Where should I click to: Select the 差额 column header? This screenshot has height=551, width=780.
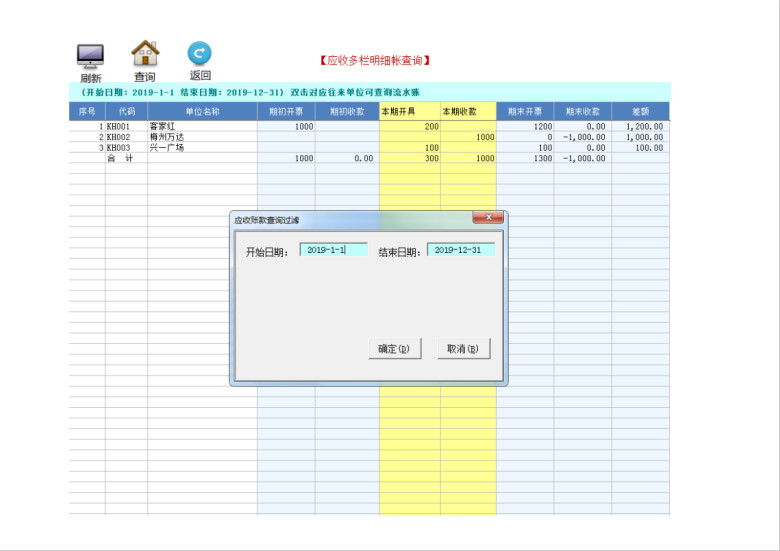pyautogui.click(x=640, y=111)
